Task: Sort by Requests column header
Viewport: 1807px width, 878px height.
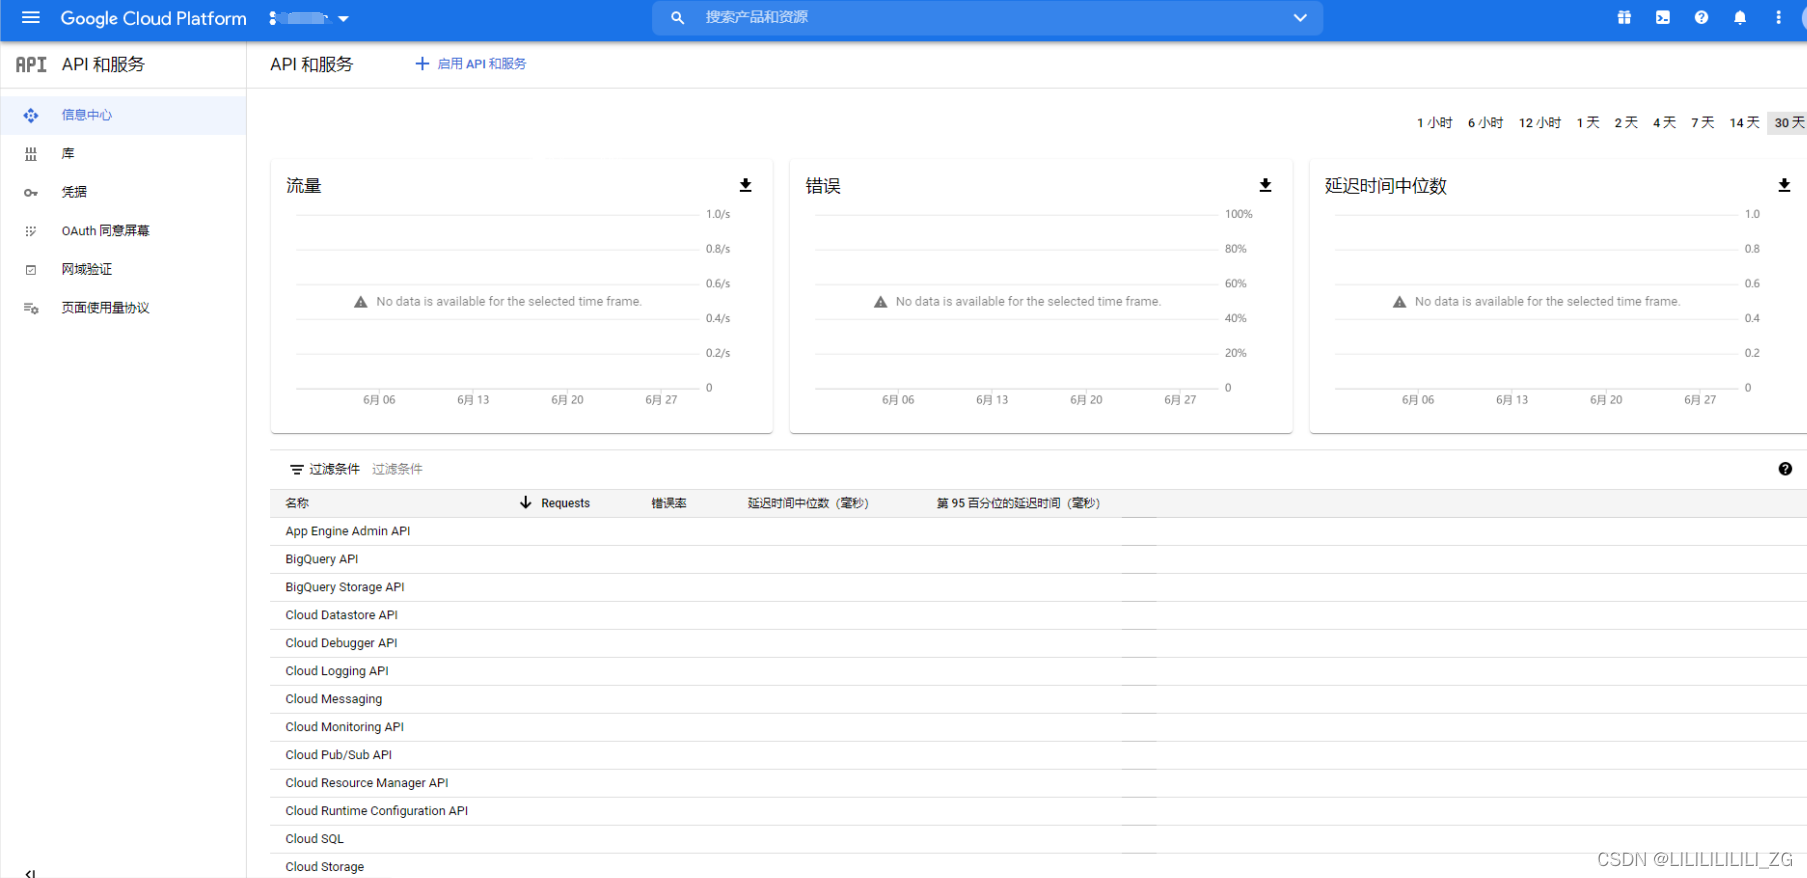Action: pyautogui.click(x=565, y=503)
